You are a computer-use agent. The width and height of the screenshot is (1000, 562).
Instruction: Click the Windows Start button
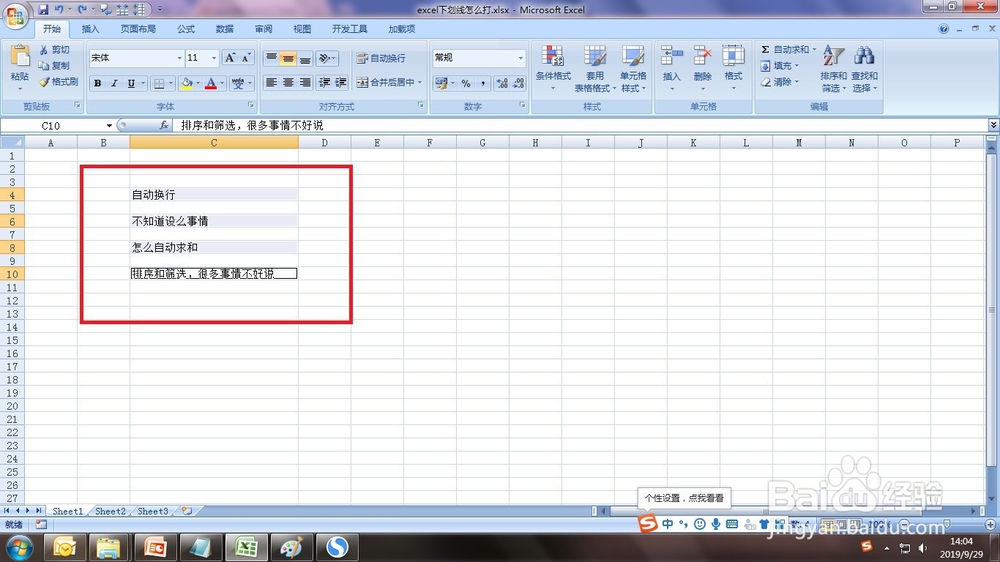click(x=19, y=547)
